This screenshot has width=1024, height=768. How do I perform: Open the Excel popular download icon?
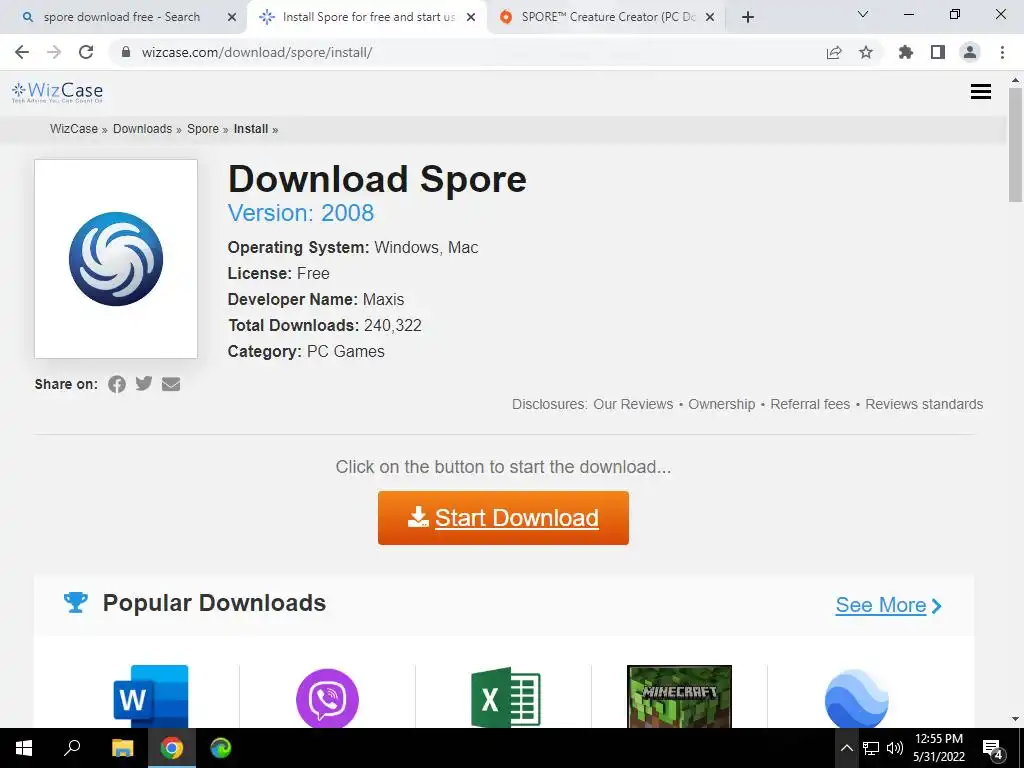coord(506,697)
